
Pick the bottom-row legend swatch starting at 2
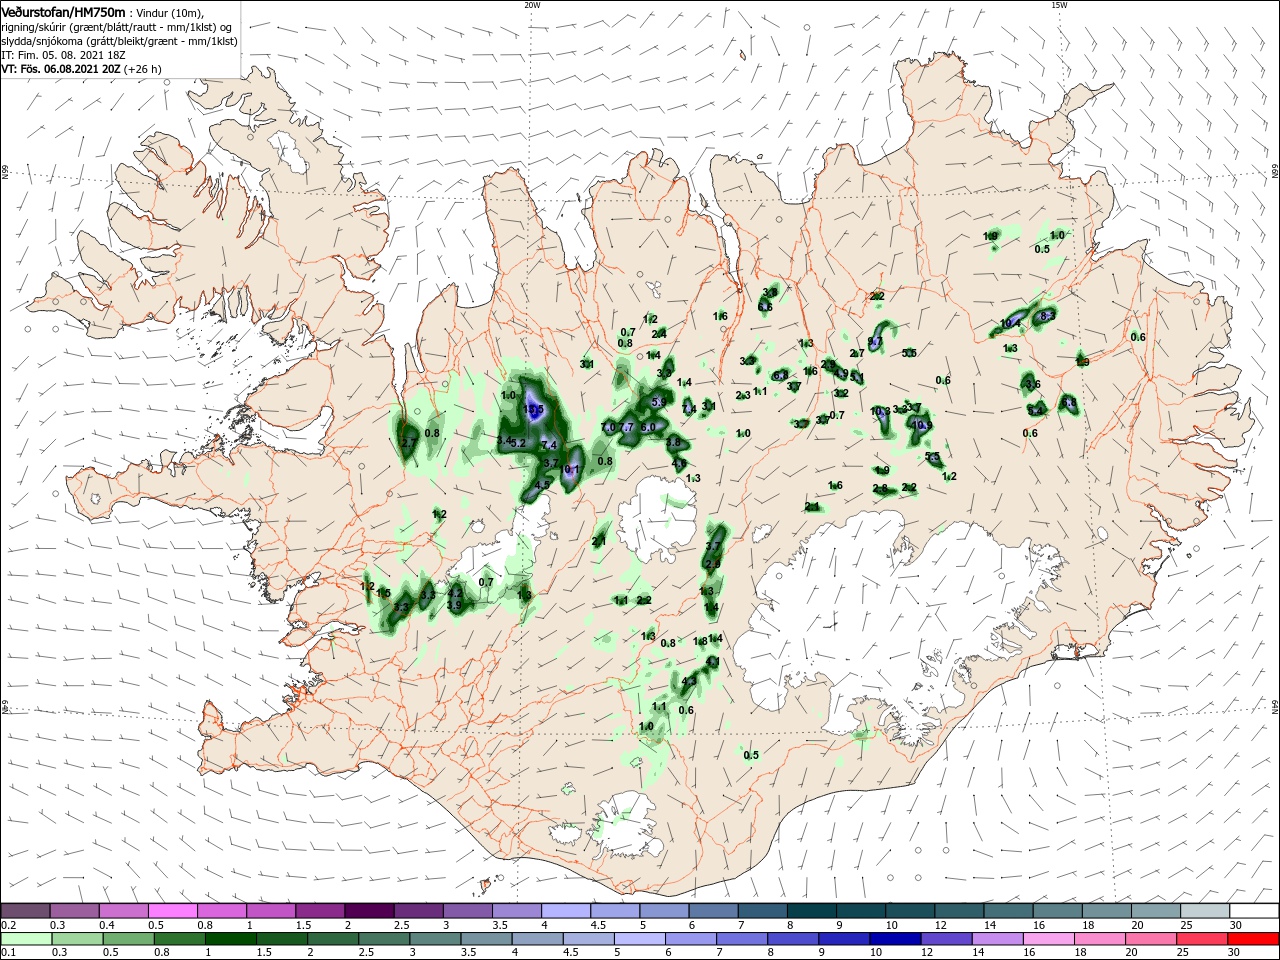pos(335,940)
